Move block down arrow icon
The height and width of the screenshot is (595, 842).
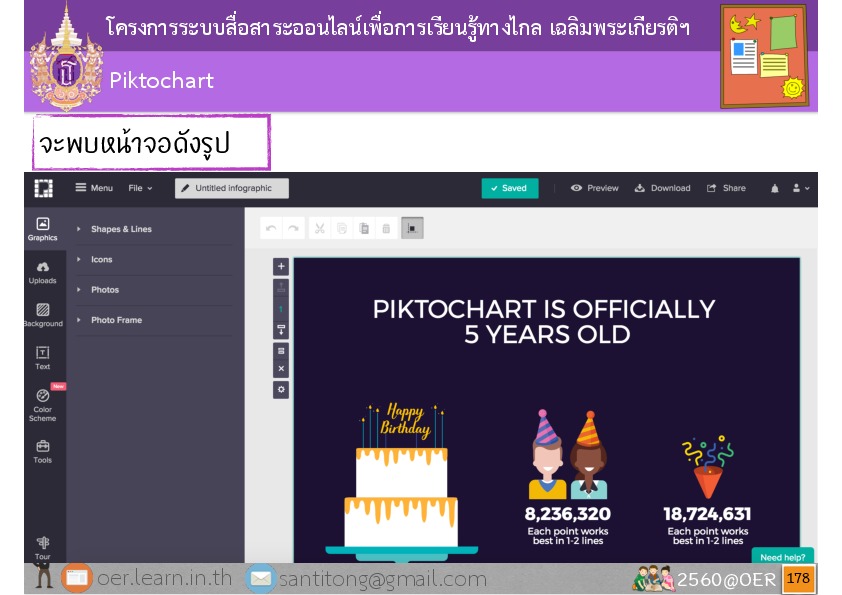pyautogui.click(x=281, y=329)
